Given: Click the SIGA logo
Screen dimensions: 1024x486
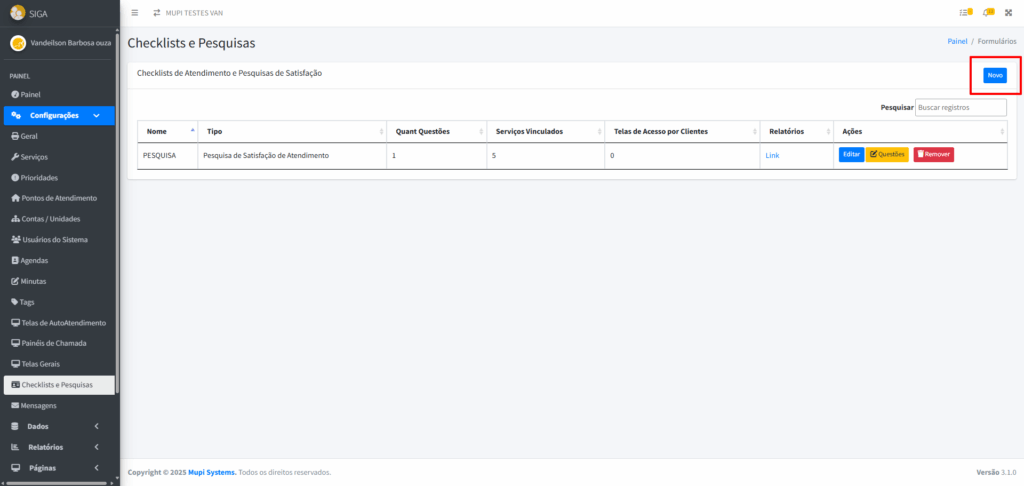Looking at the screenshot, I should click(x=18, y=12).
